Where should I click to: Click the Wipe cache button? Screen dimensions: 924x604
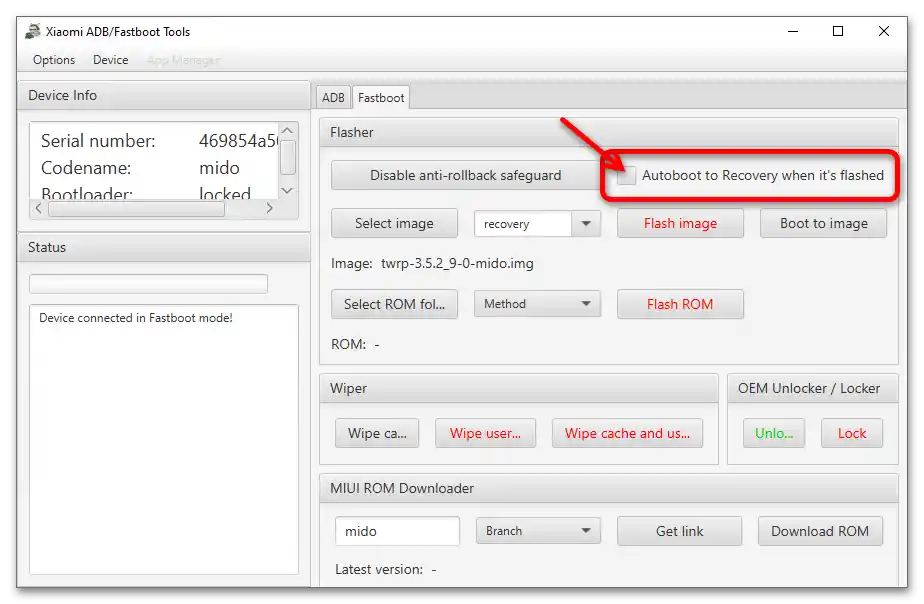point(377,433)
